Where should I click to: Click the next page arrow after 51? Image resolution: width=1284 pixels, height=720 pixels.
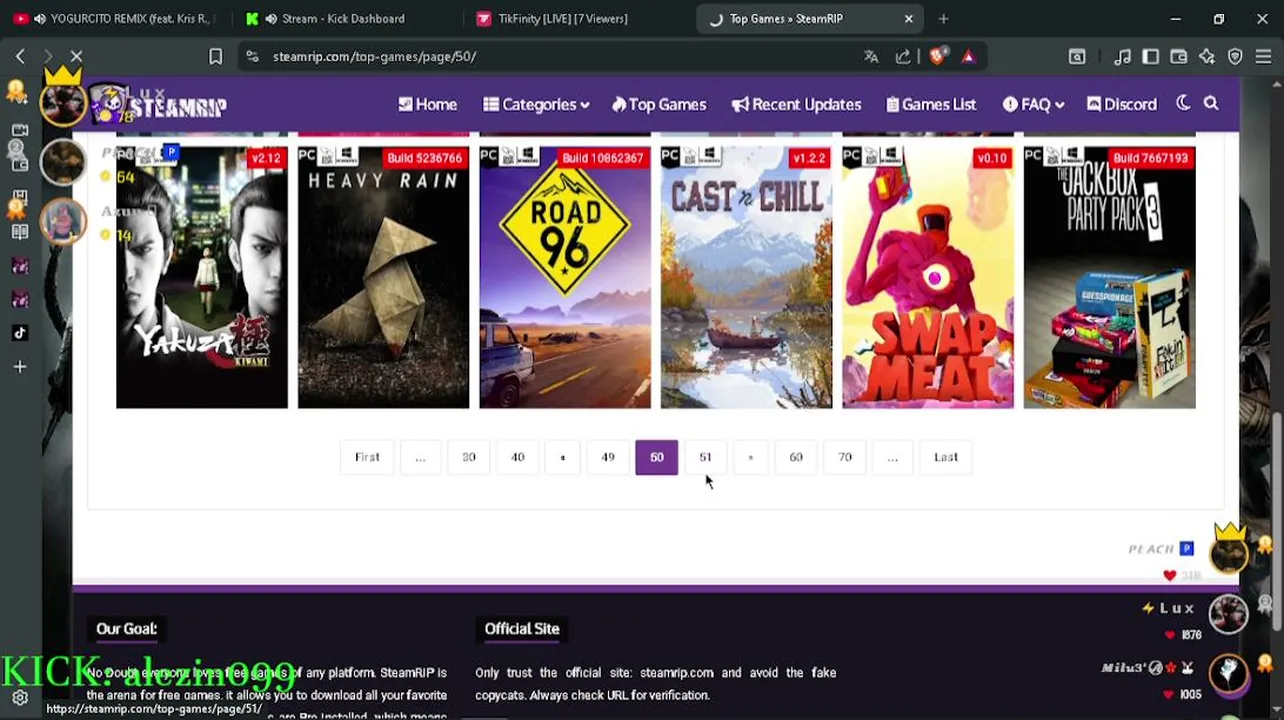click(x=751, y=457)
